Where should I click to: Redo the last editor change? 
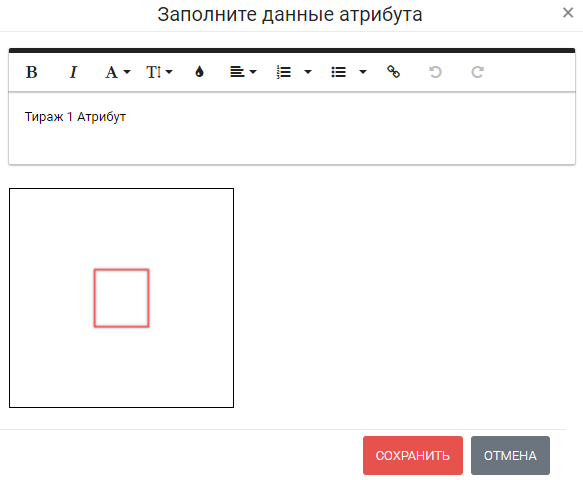[x=477, y=72]
